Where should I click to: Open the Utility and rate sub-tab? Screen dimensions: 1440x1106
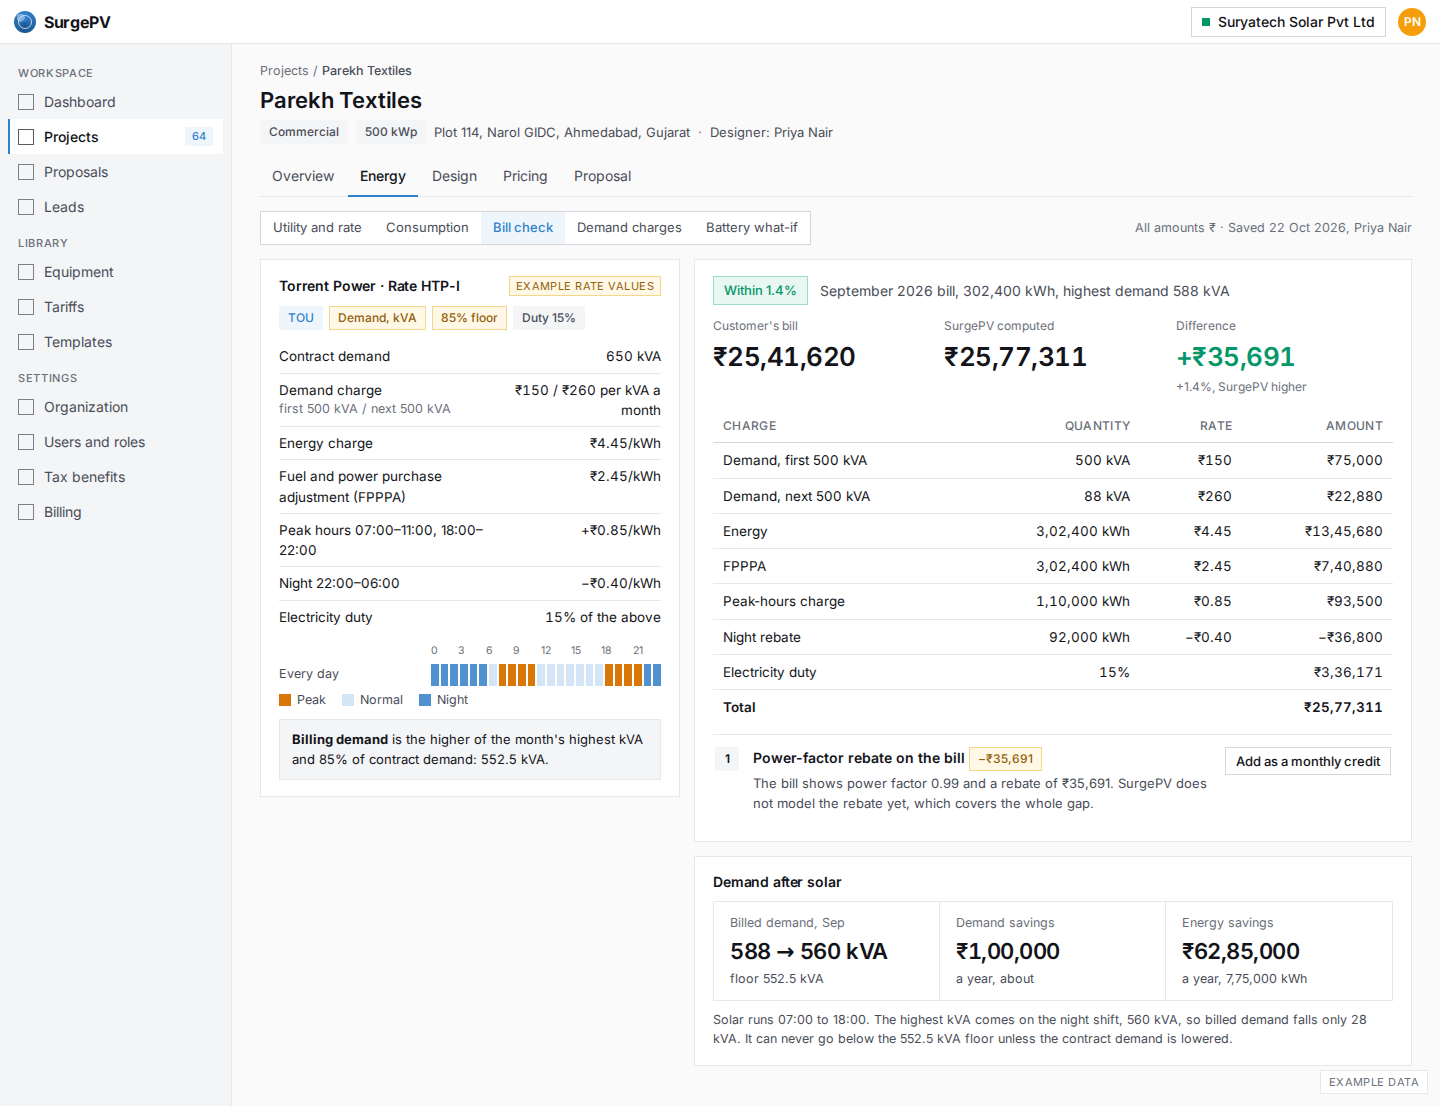click(x=317, y=228)
